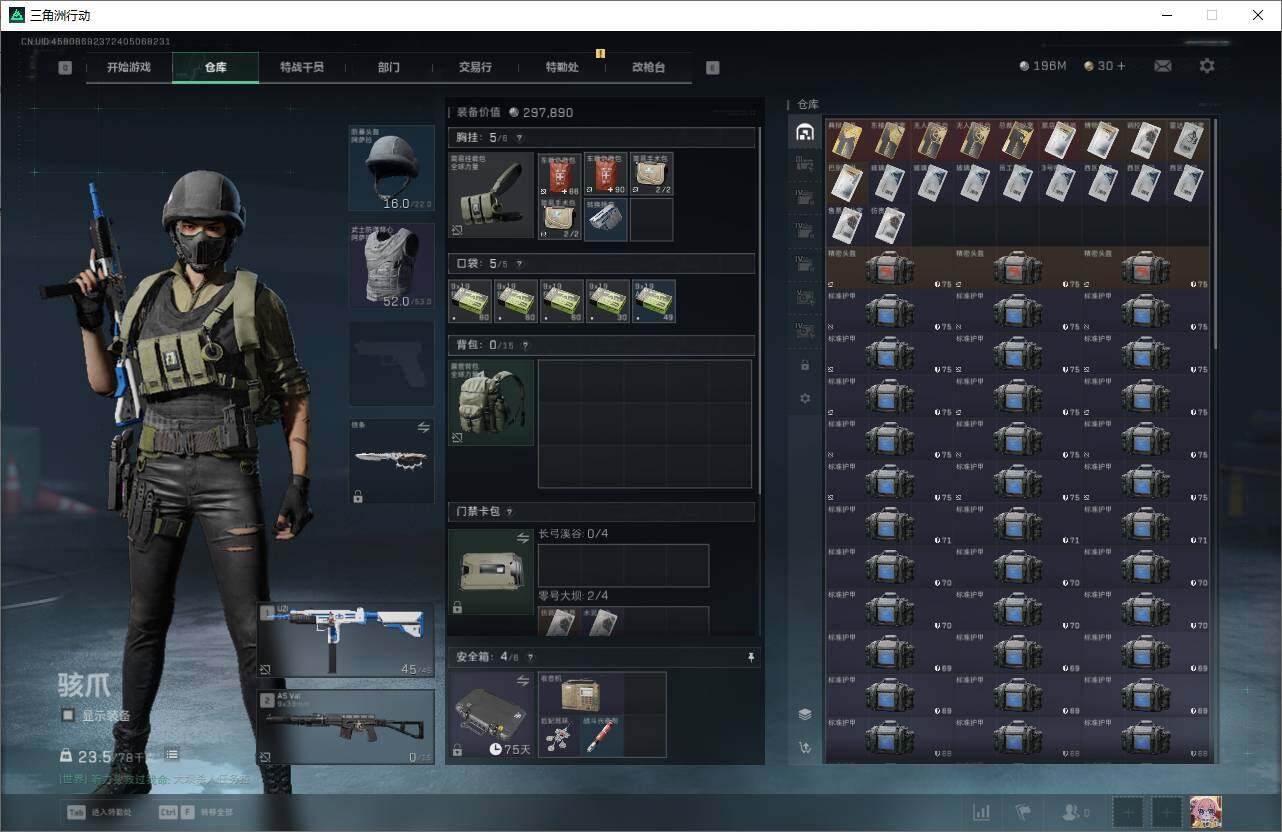This screenshot has width=1282, height=832.
Task: Click the list icon beside weight 23.5
Action: tap(172, 755)
